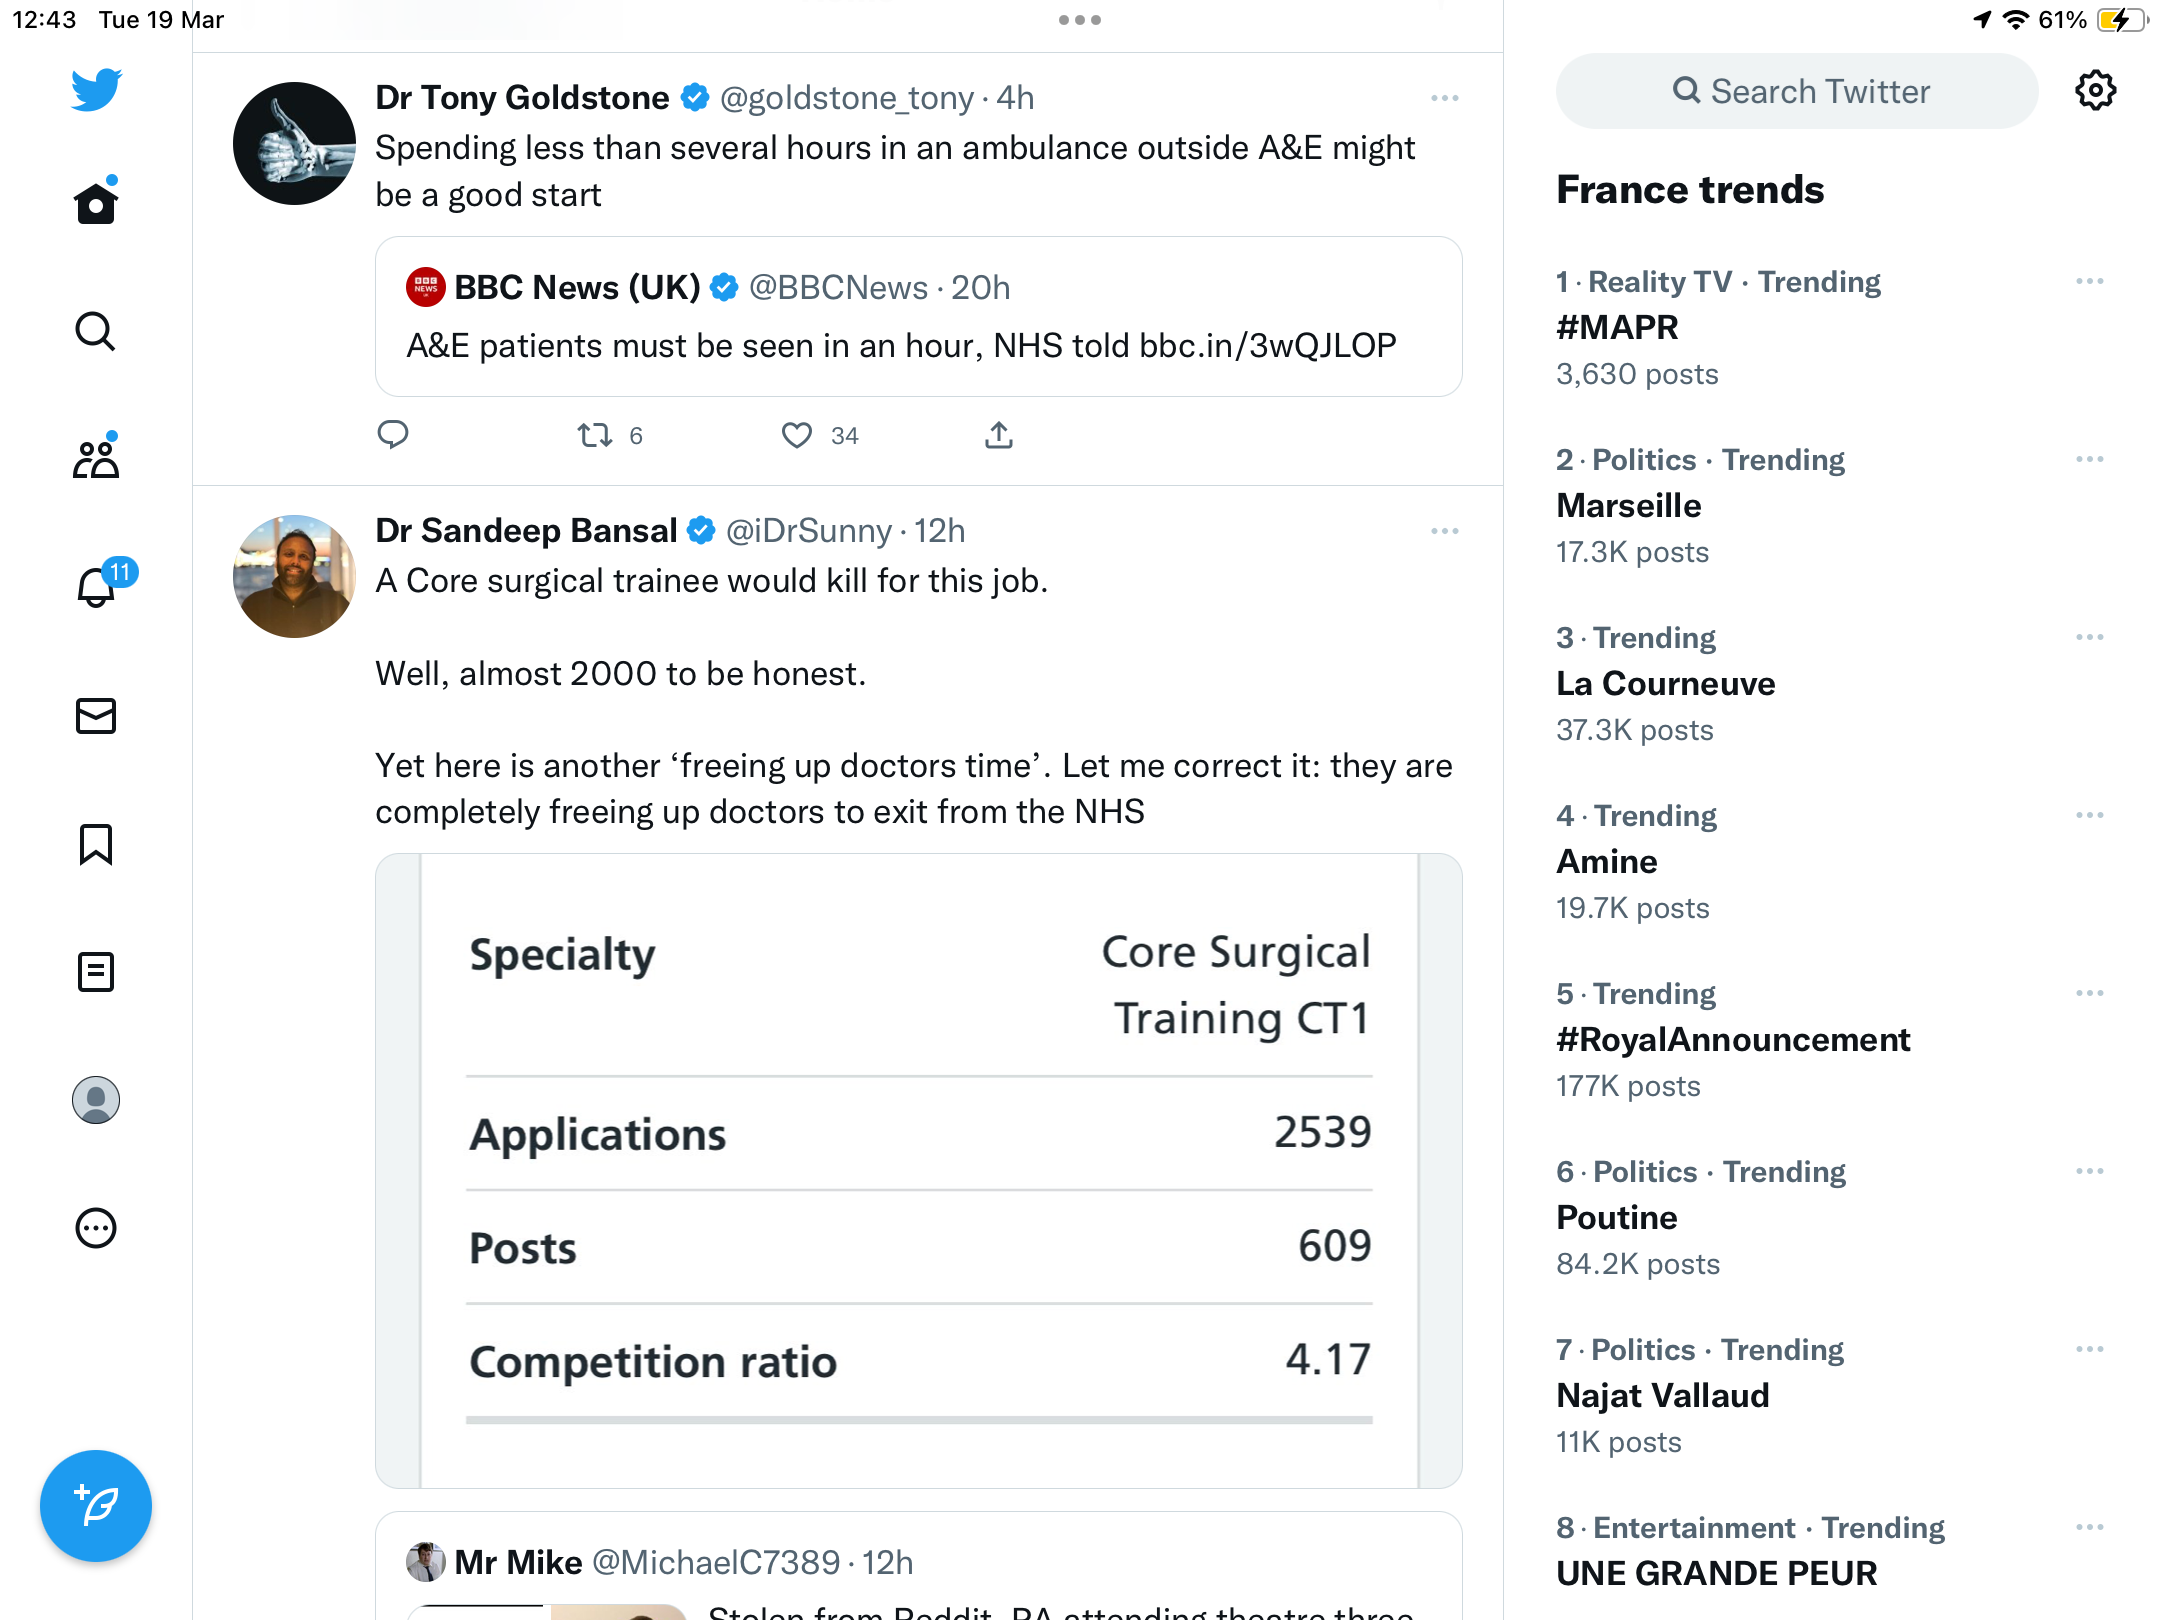Tap the Wi-Fi icon in status bar
The image size is (2160, 1620).
[2017, 20]
